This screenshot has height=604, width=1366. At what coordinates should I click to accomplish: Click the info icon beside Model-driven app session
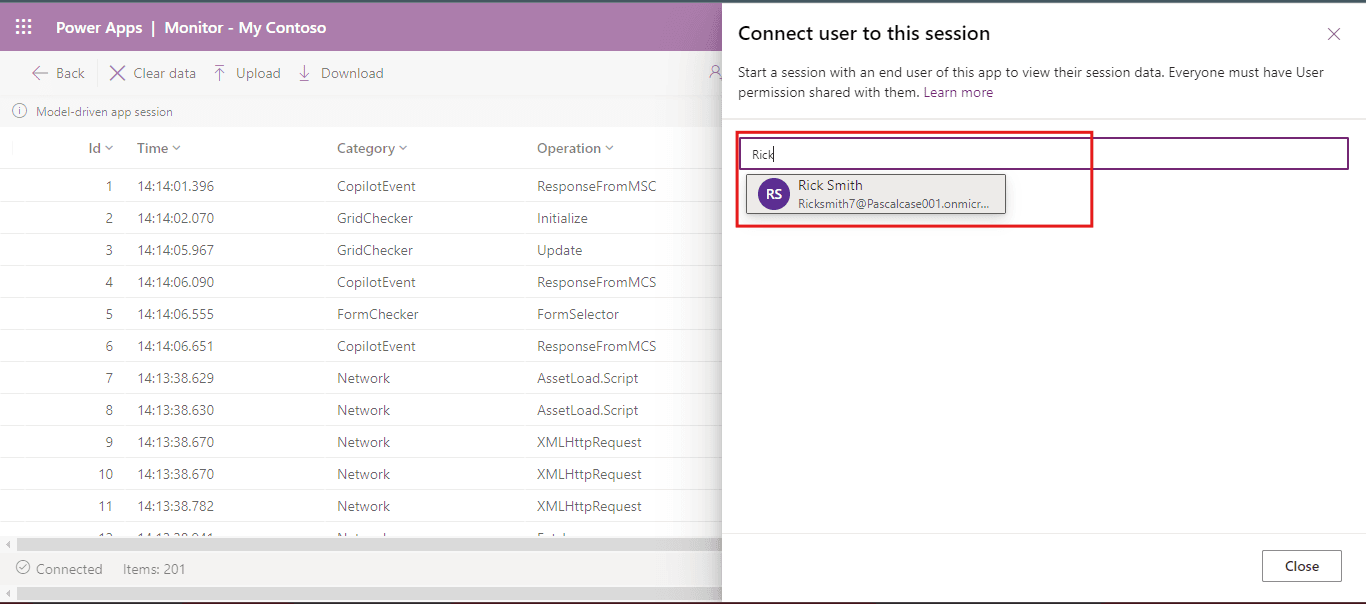[19, 112]
